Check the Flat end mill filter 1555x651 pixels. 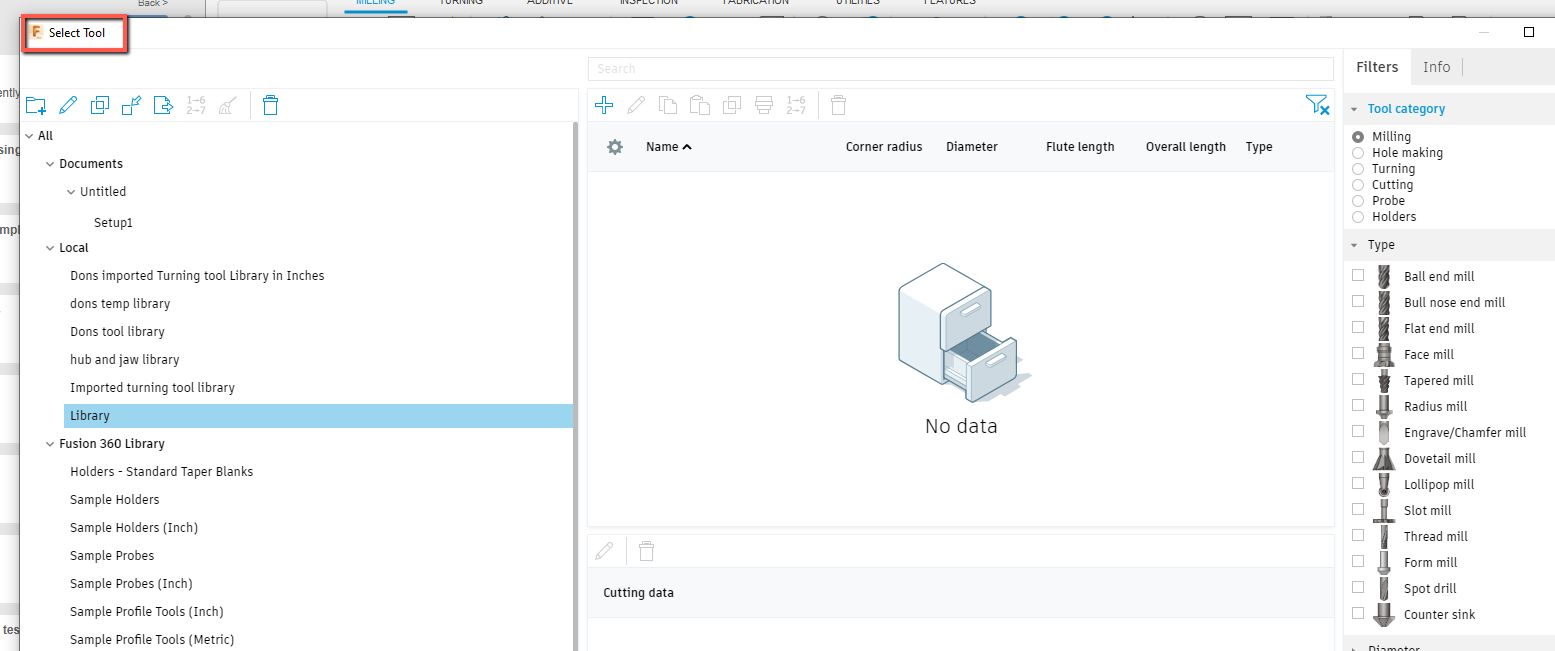(1357, 327)
